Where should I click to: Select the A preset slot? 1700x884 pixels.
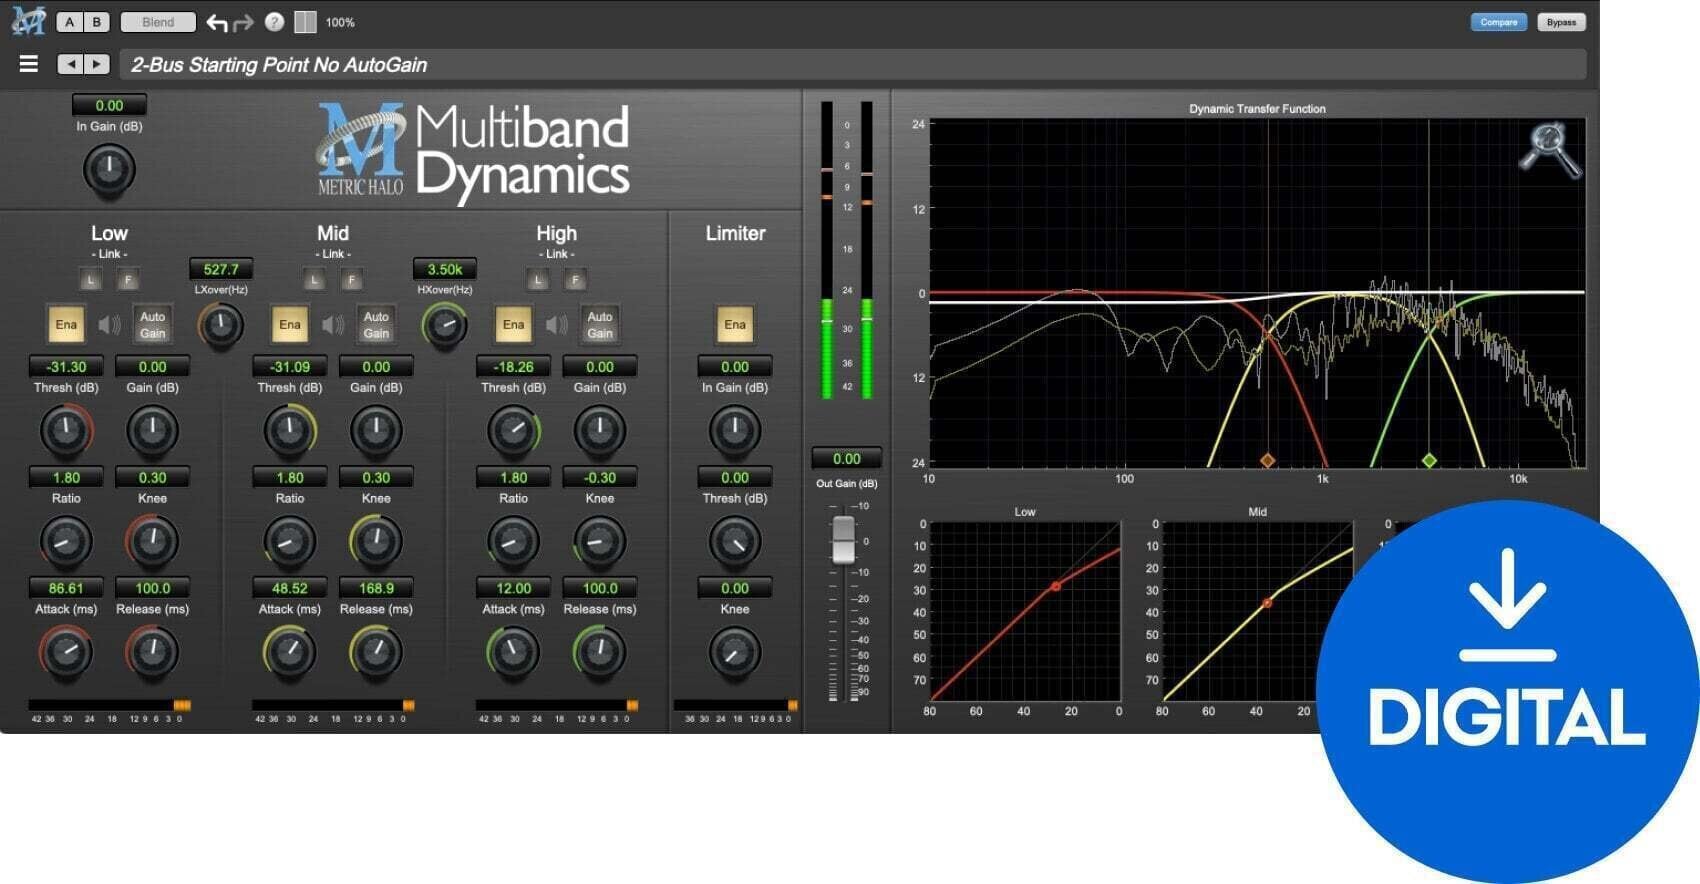(x=70, y=22)
